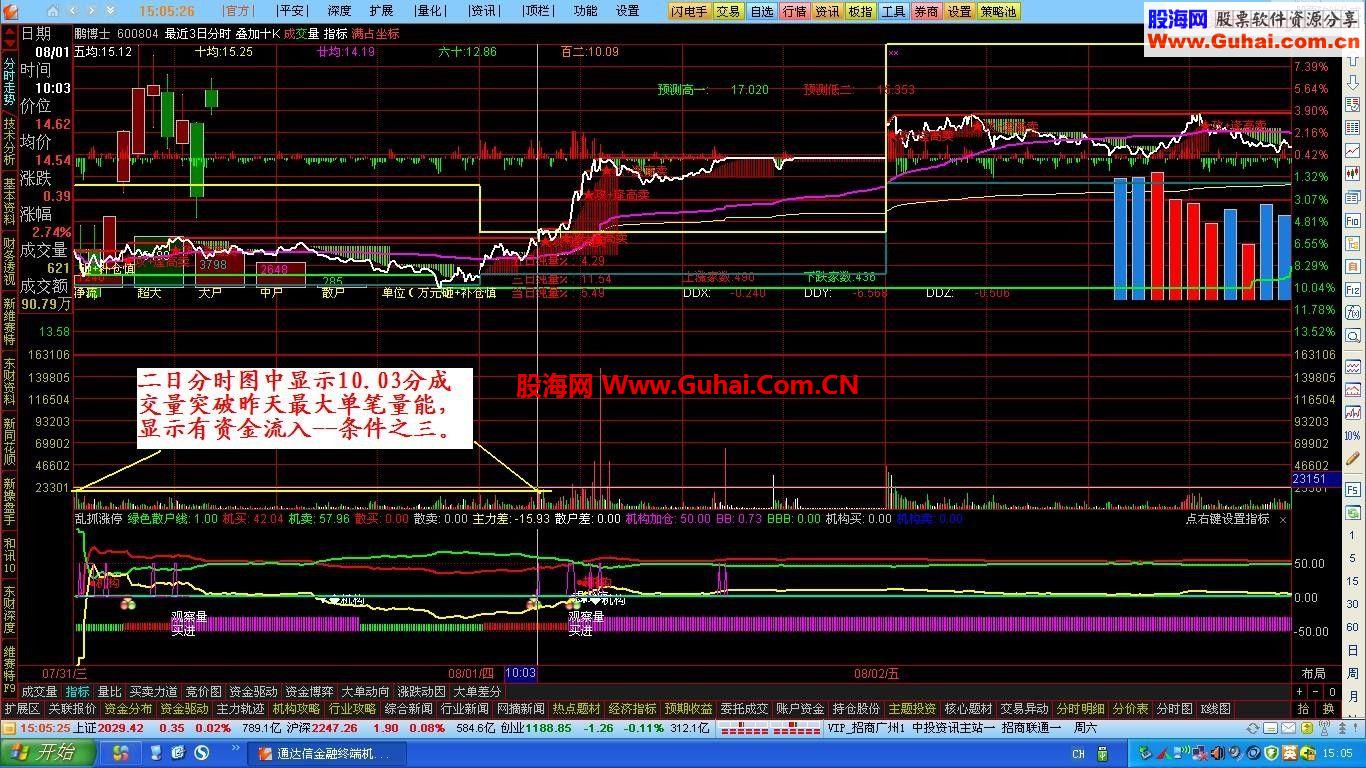Click the up arrow icon atop right sidebar
This screenshot has width=1366, height=768.
pos(1353,58)
